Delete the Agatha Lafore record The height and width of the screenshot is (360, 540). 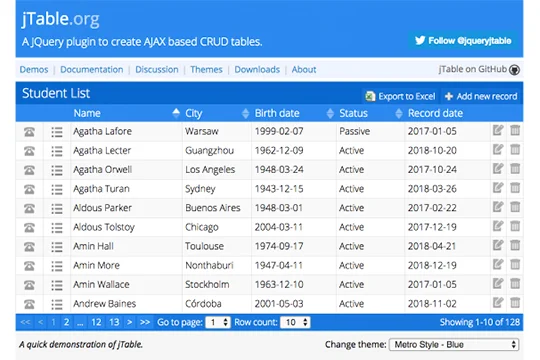[515, 131]
